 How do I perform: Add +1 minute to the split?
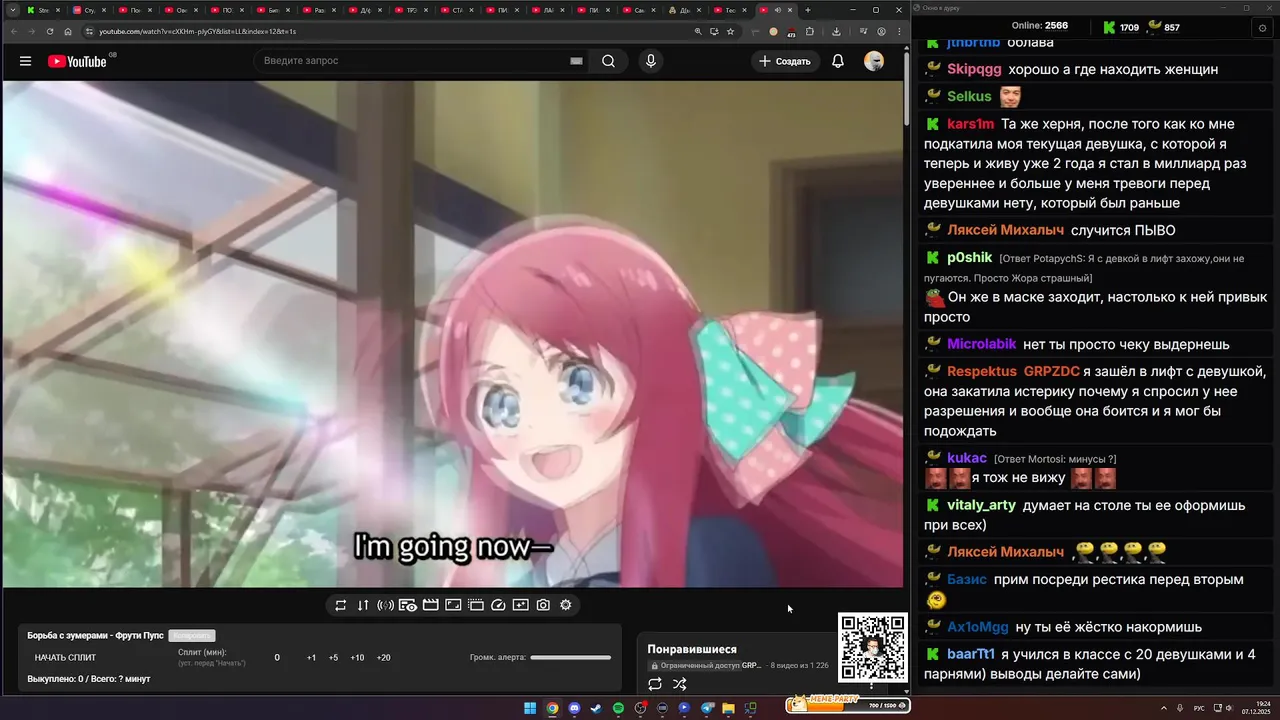click(x=311, y=658)
